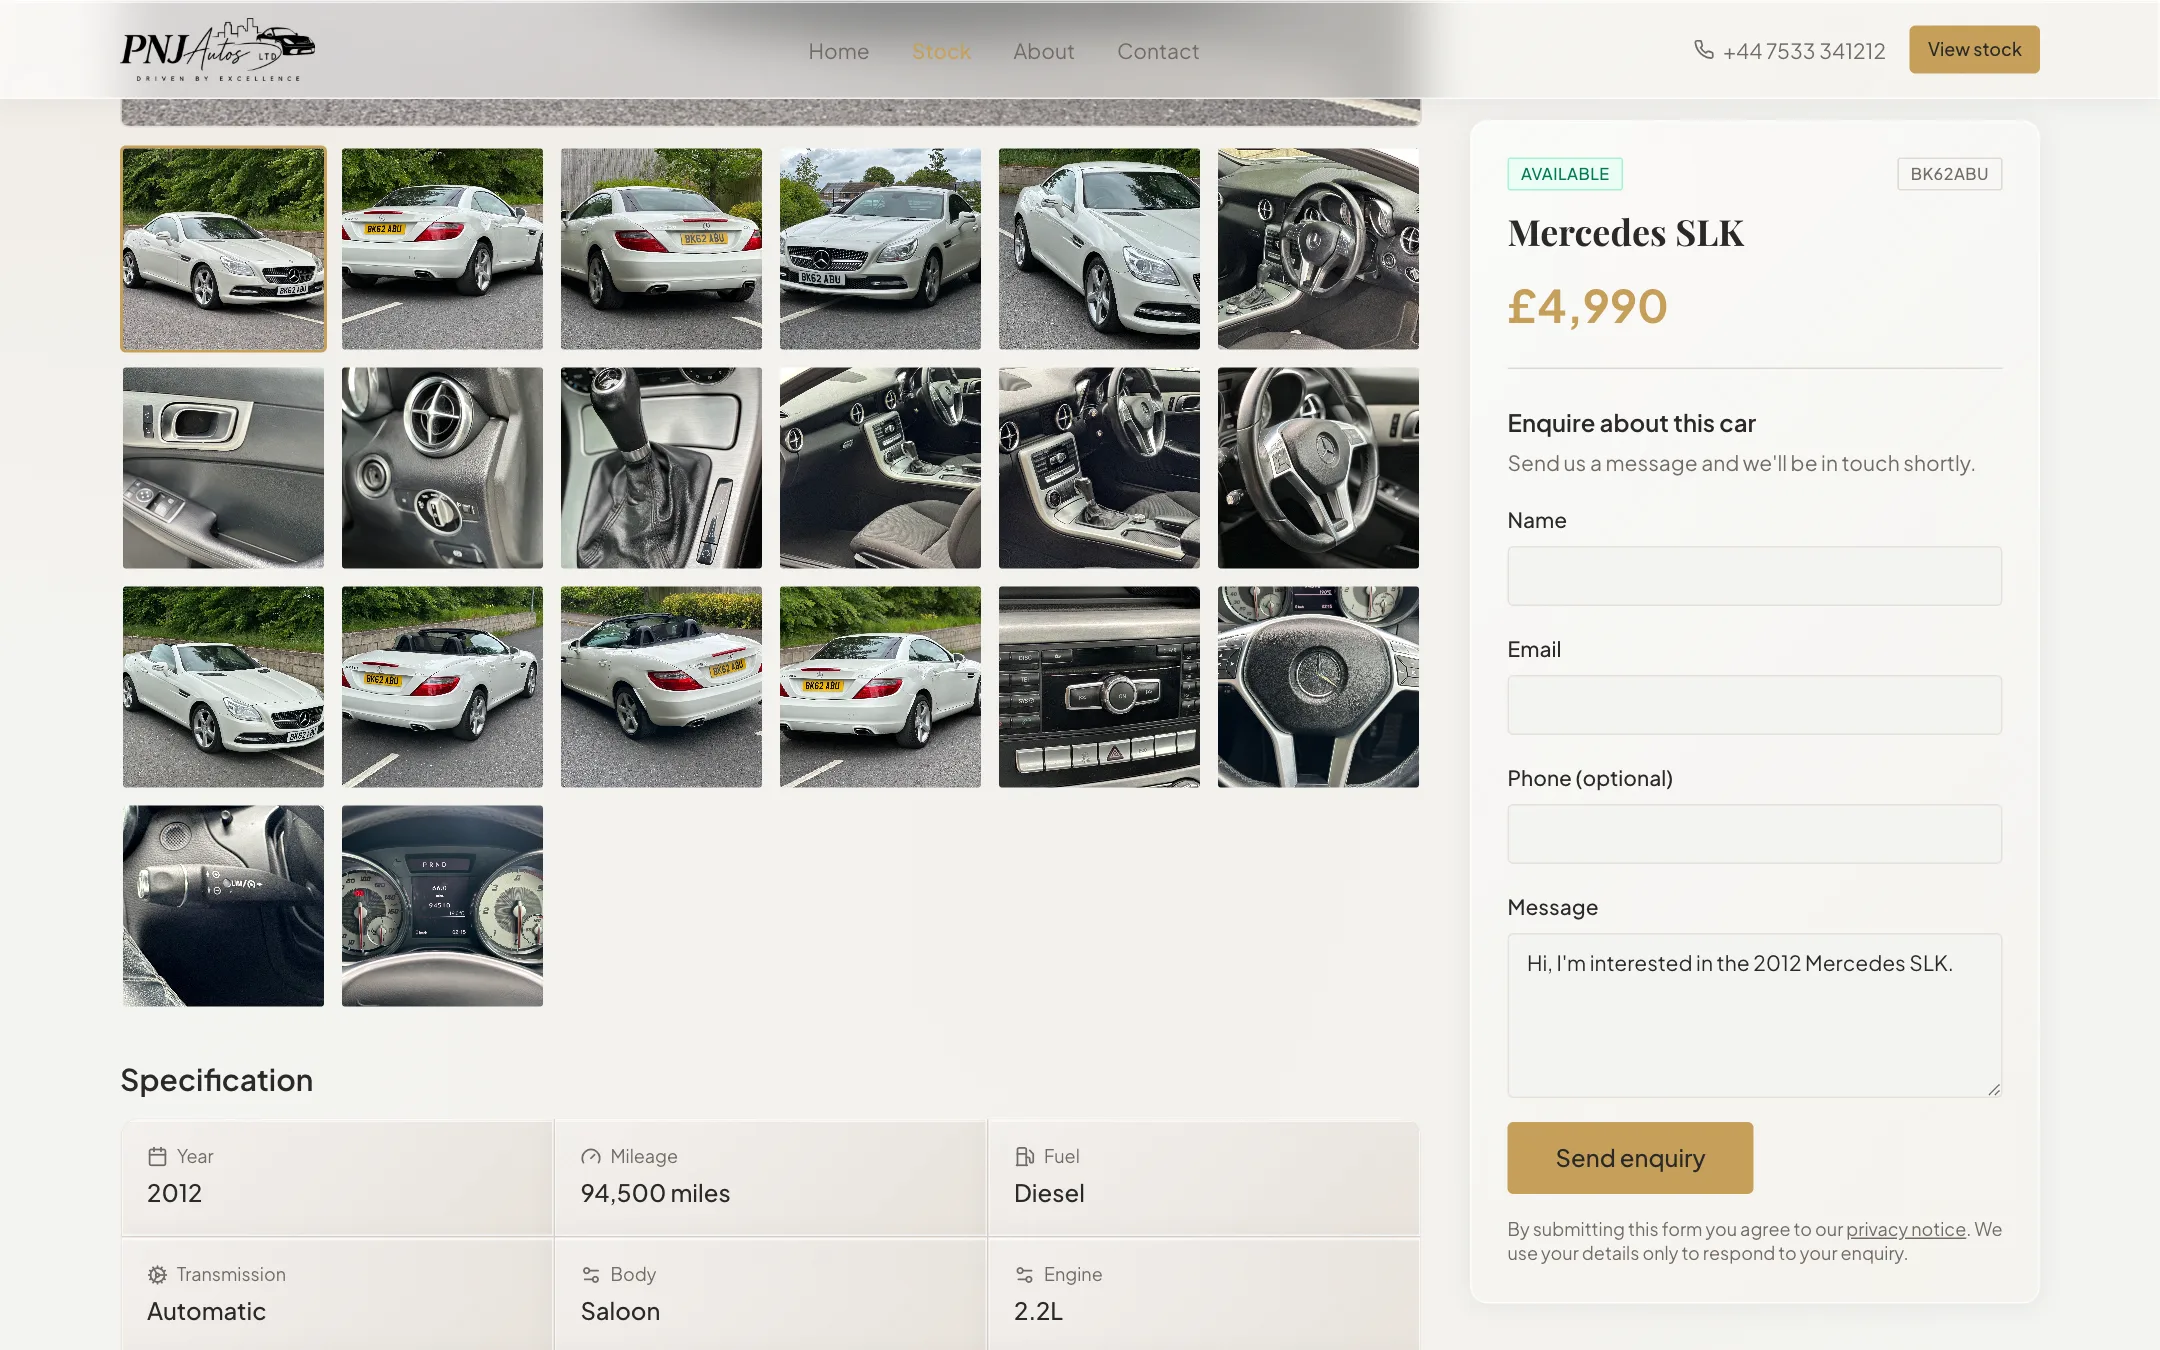View interior dashboard thumbnail in first row
2160x1350 pixels.
tap(1318, 249)
